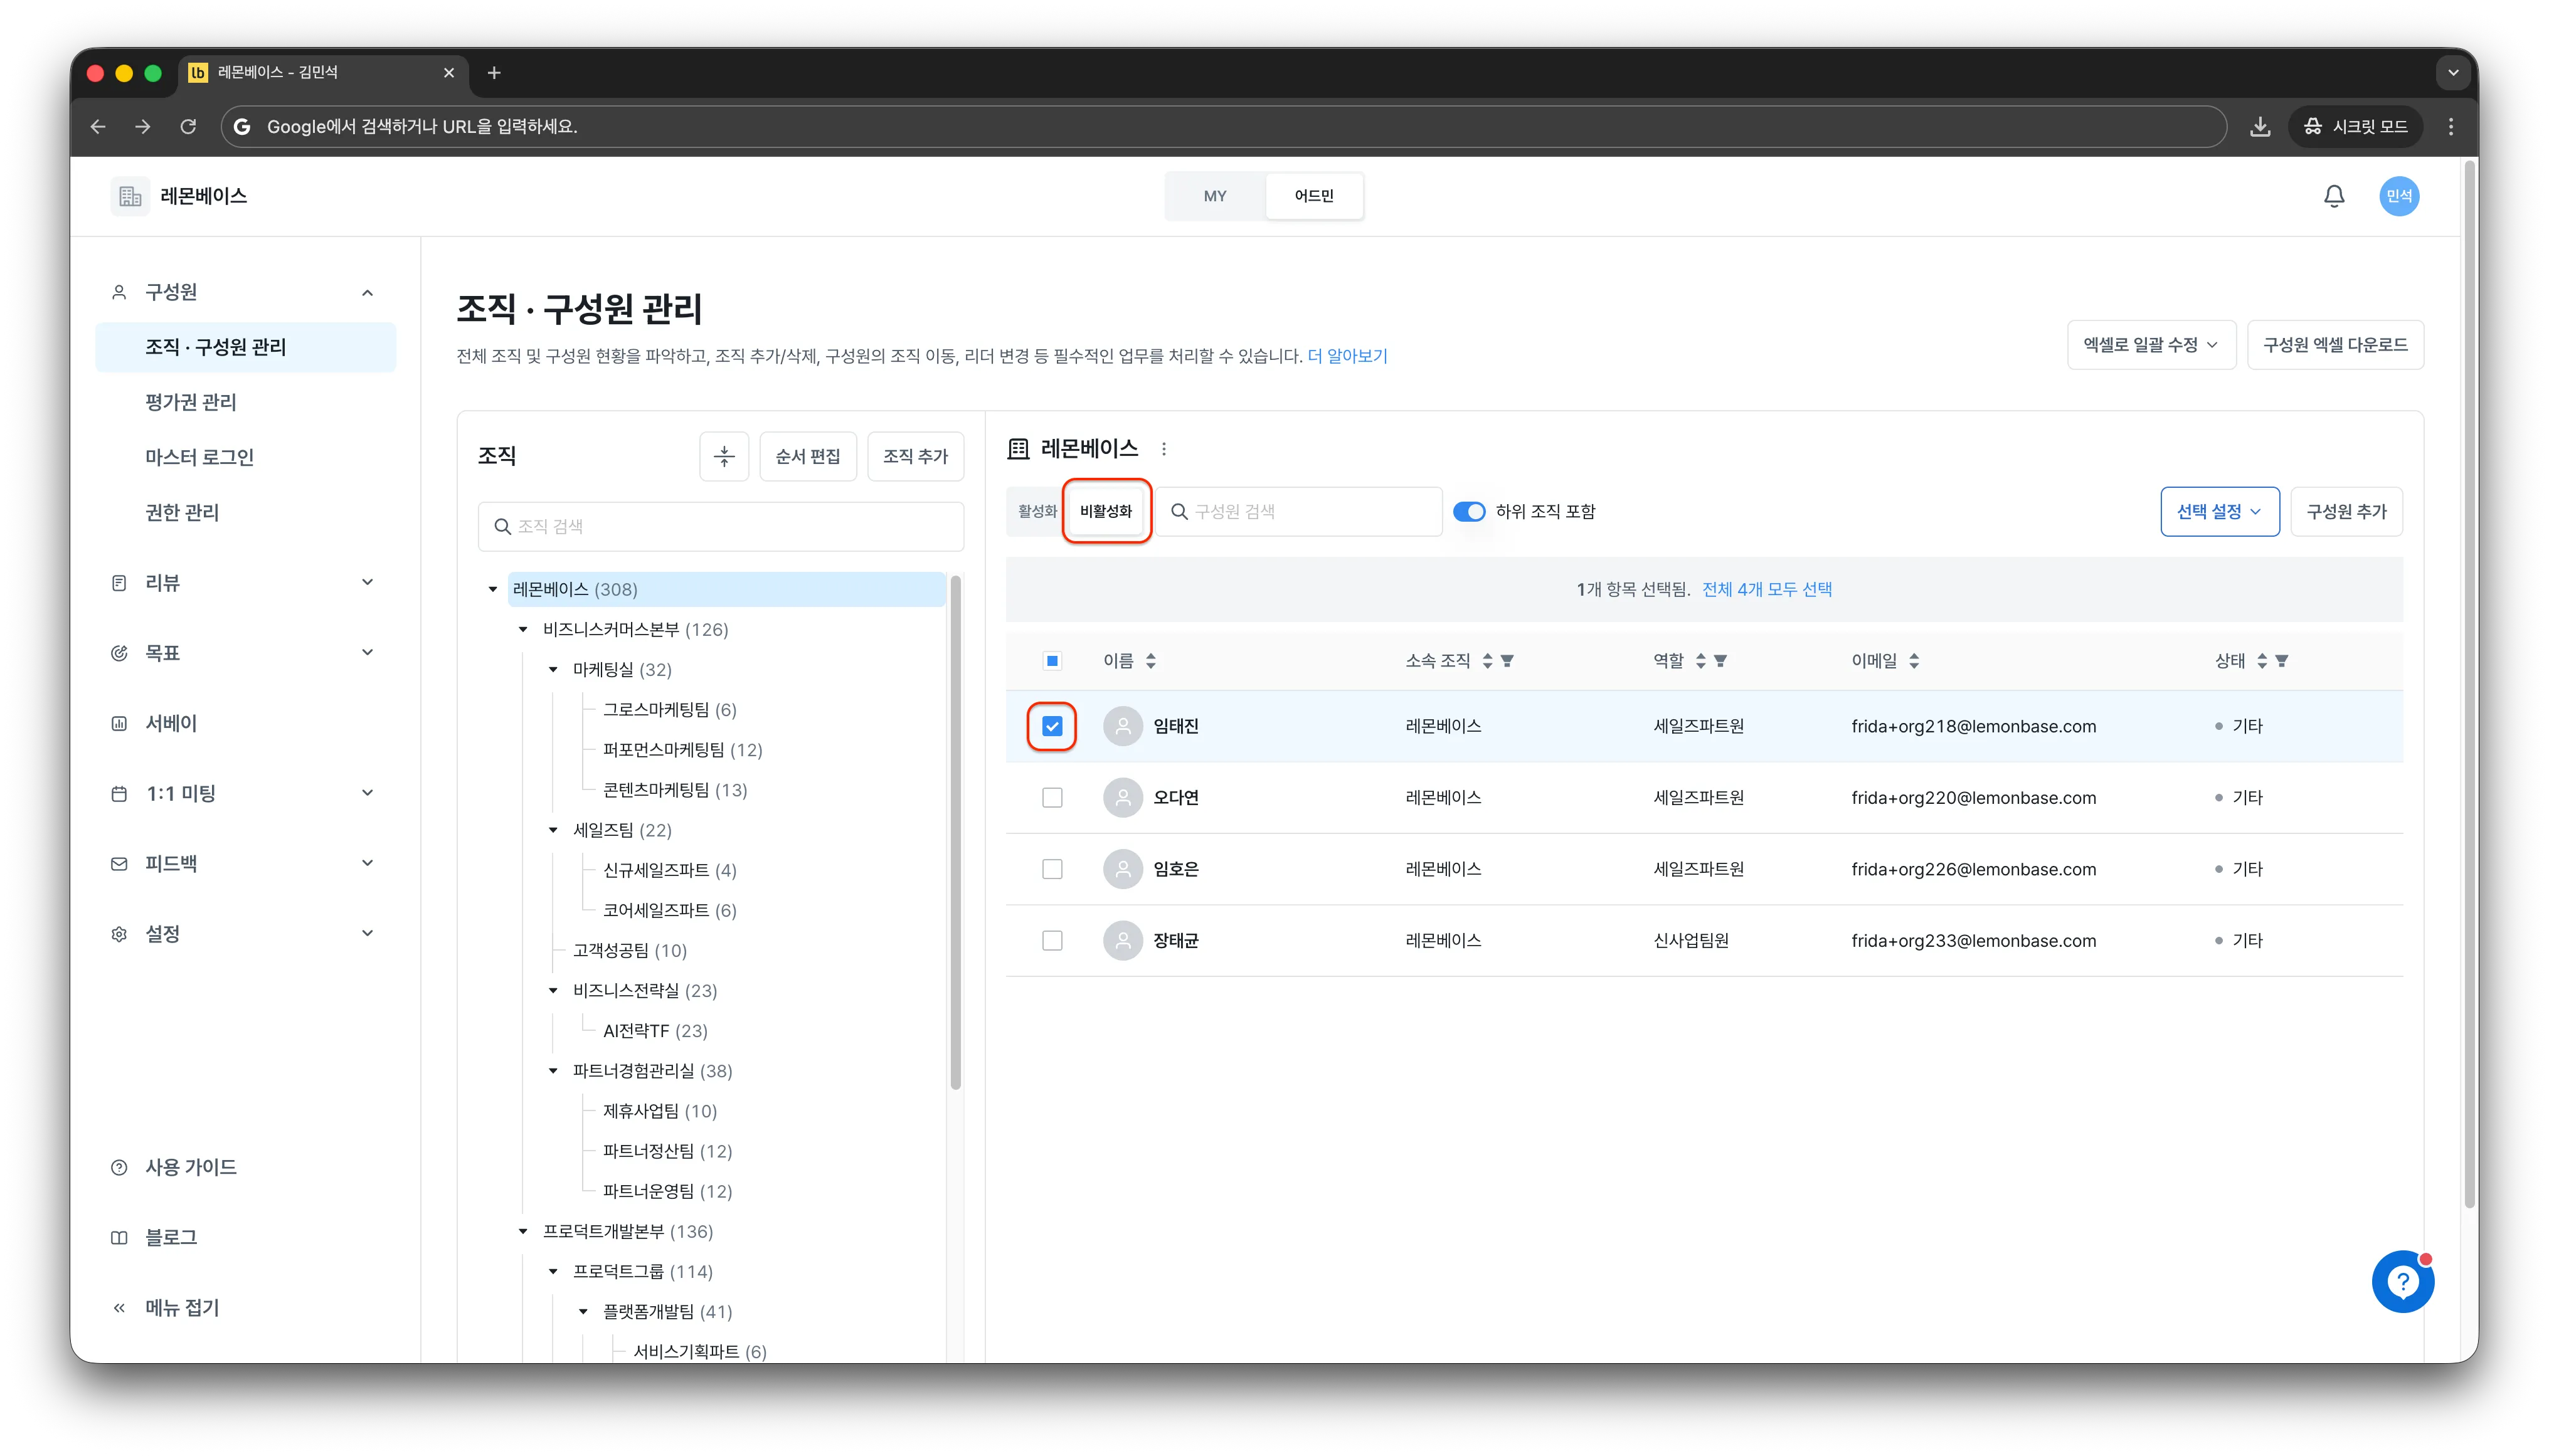Open the 선택 설정 dropdown
This screenshot has height=1456, width=2549.
pyautogui.click(x=2219, y=512)
